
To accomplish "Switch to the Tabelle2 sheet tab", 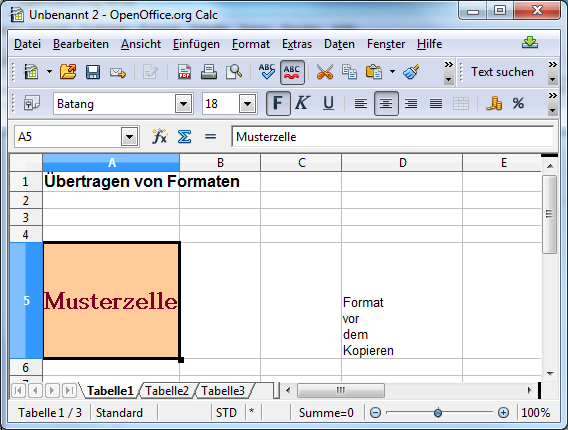I will click(x=167, y=391).
